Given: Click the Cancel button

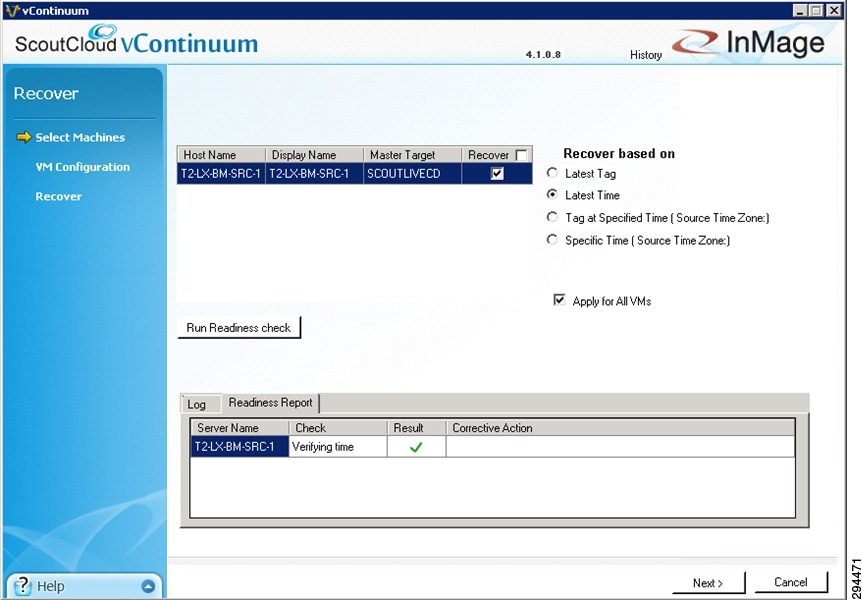Looking at the screenshot, I should point(791,582).
